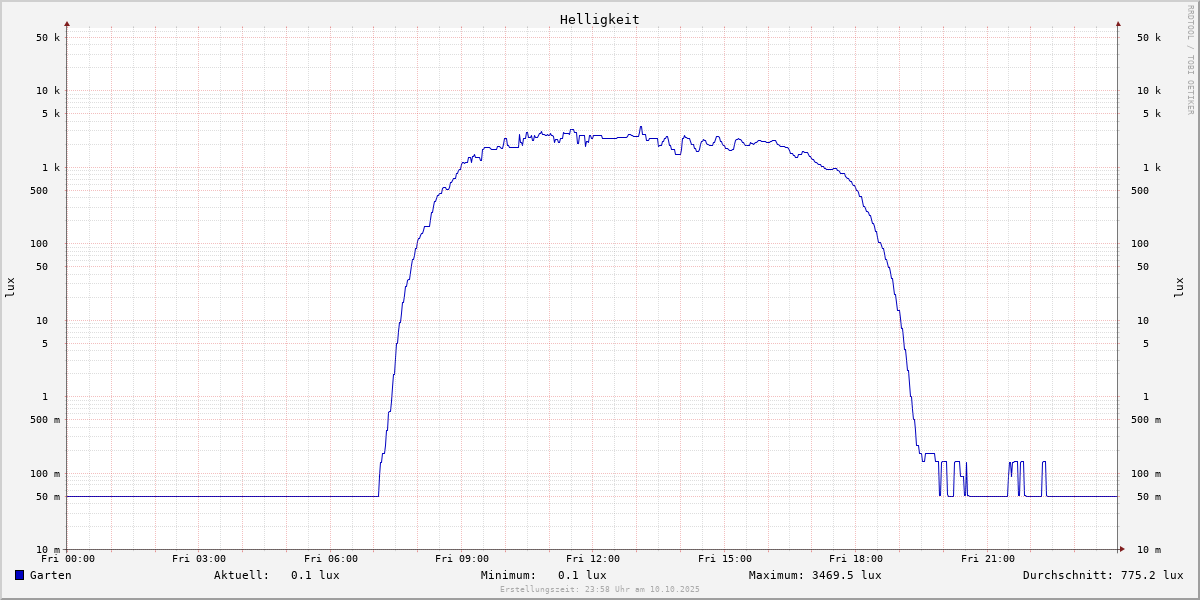Image resolution: width=1200 pixels, height=600 pixels.
Task: Click the red arrow atop the right axis
Action: pyautogui.click(x=1118, y=23)
